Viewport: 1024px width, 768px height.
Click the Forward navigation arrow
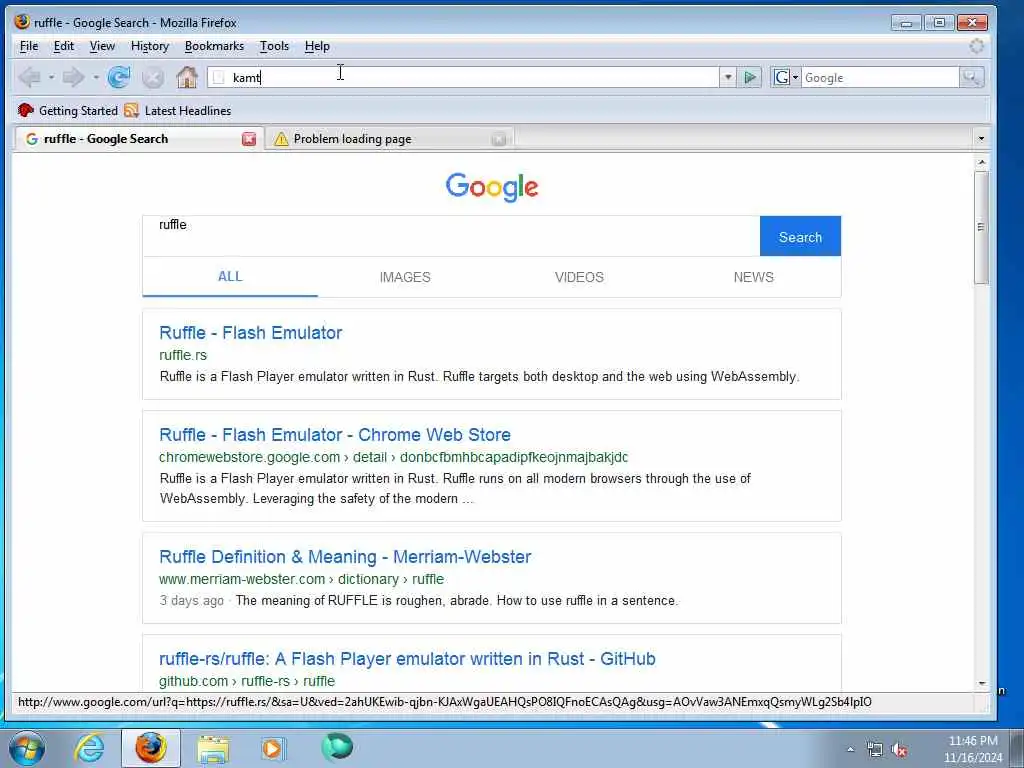click(x=72, y=77)
